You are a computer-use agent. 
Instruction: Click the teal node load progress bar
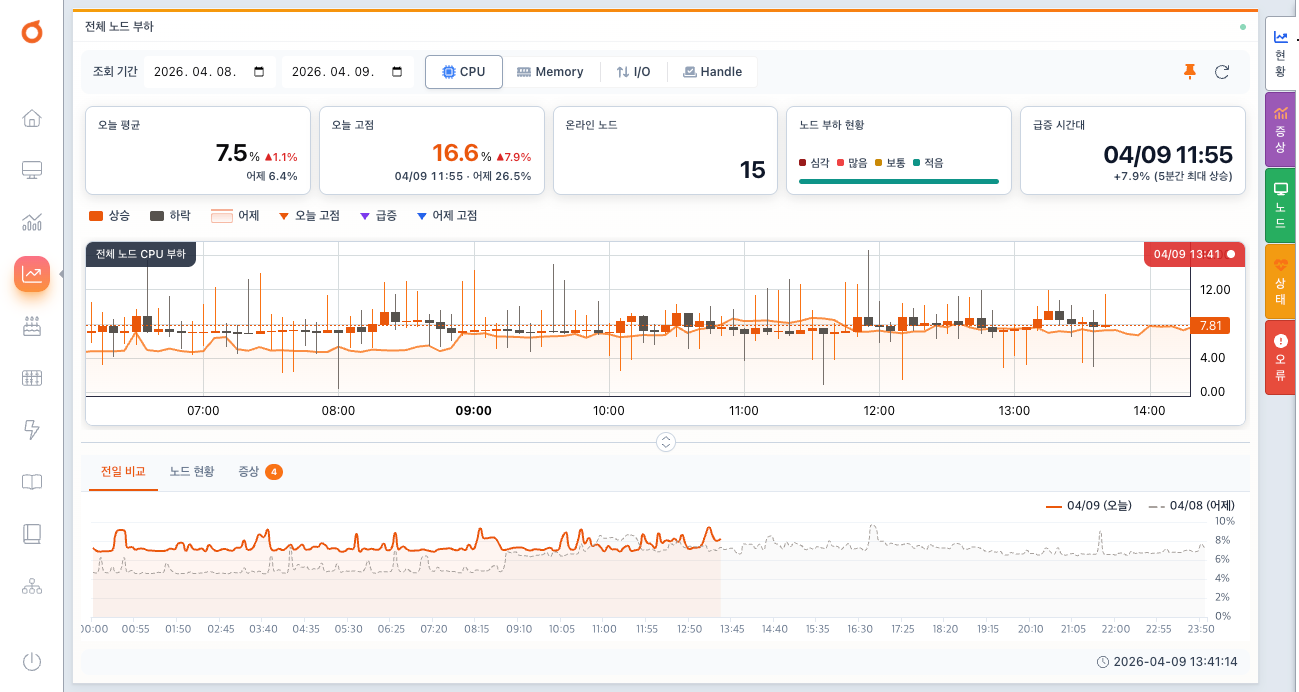(899, 181)
